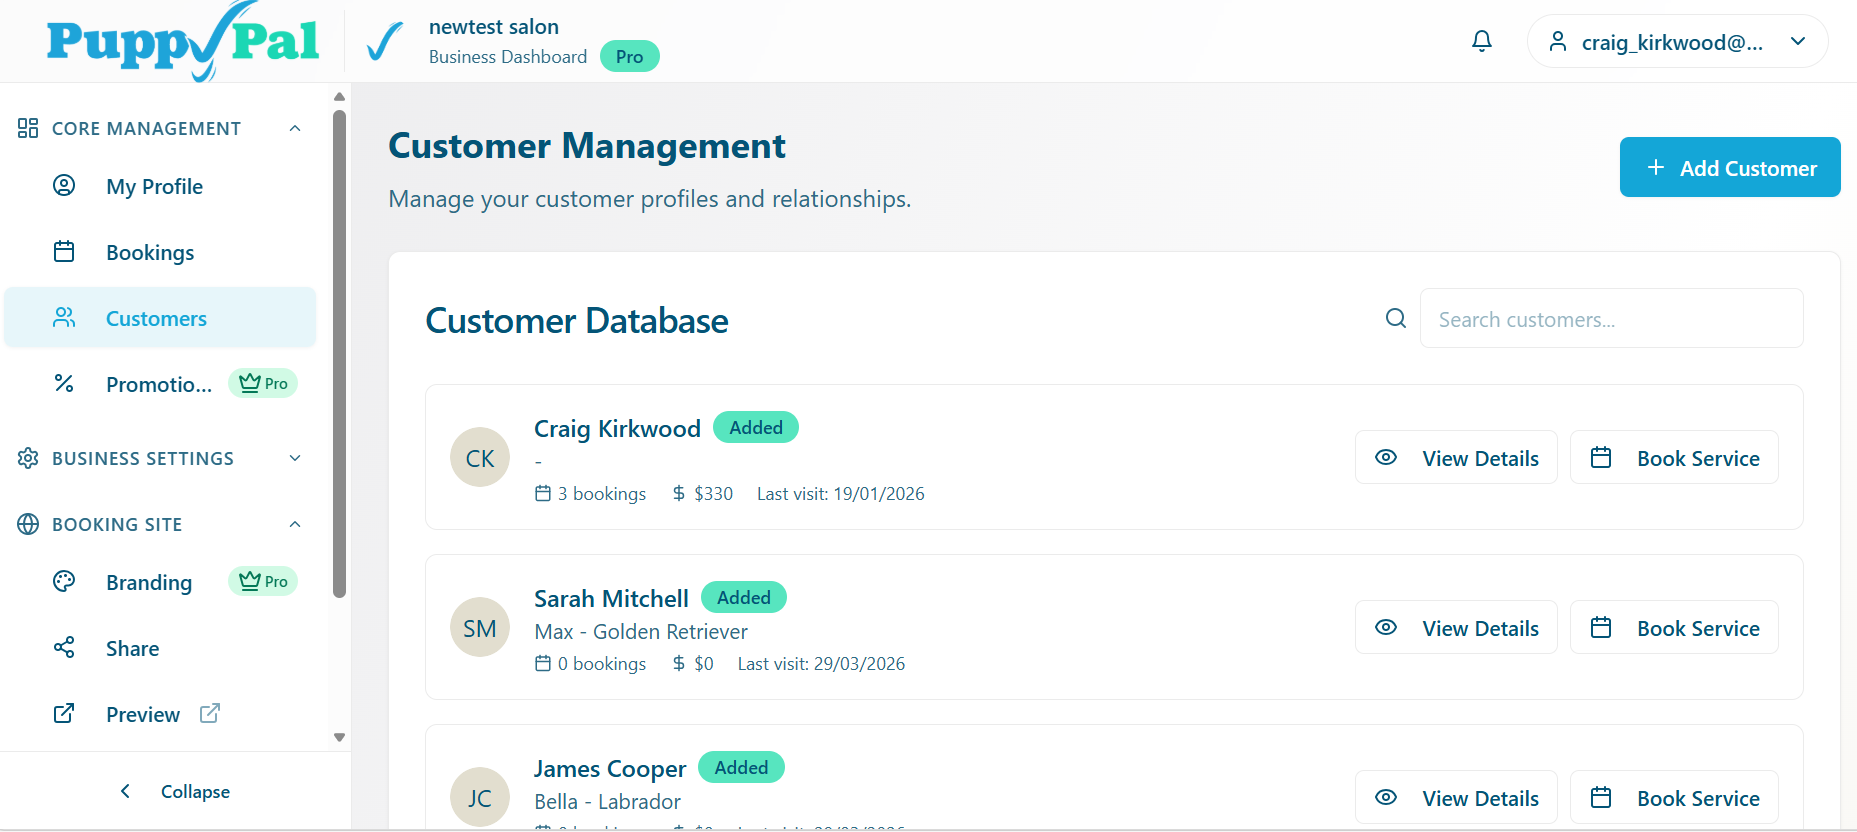Click the user avatar icon beside craig_kirkwood
The image size is (1857, 832).
1557,41
